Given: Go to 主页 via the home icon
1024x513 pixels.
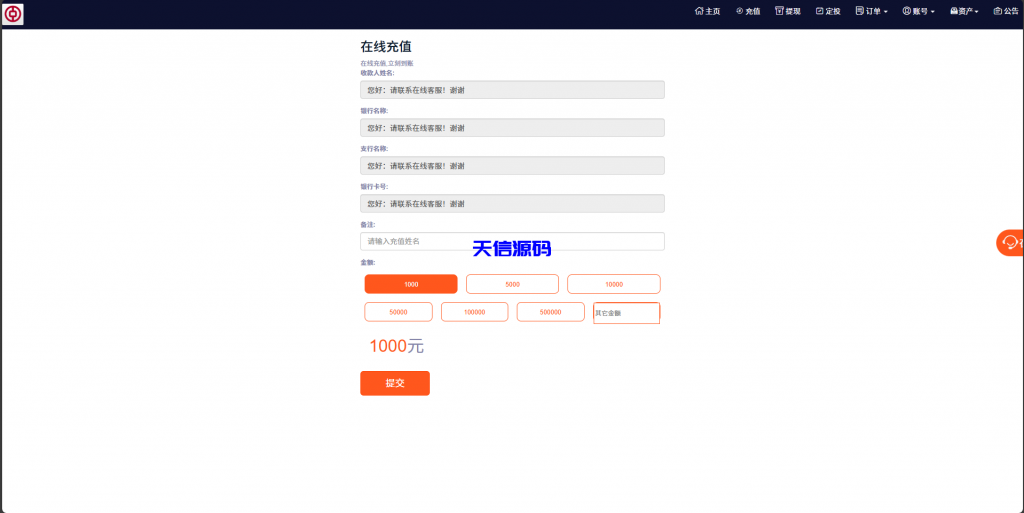Looking at the screenshot, I should click(x=699, y=11).
